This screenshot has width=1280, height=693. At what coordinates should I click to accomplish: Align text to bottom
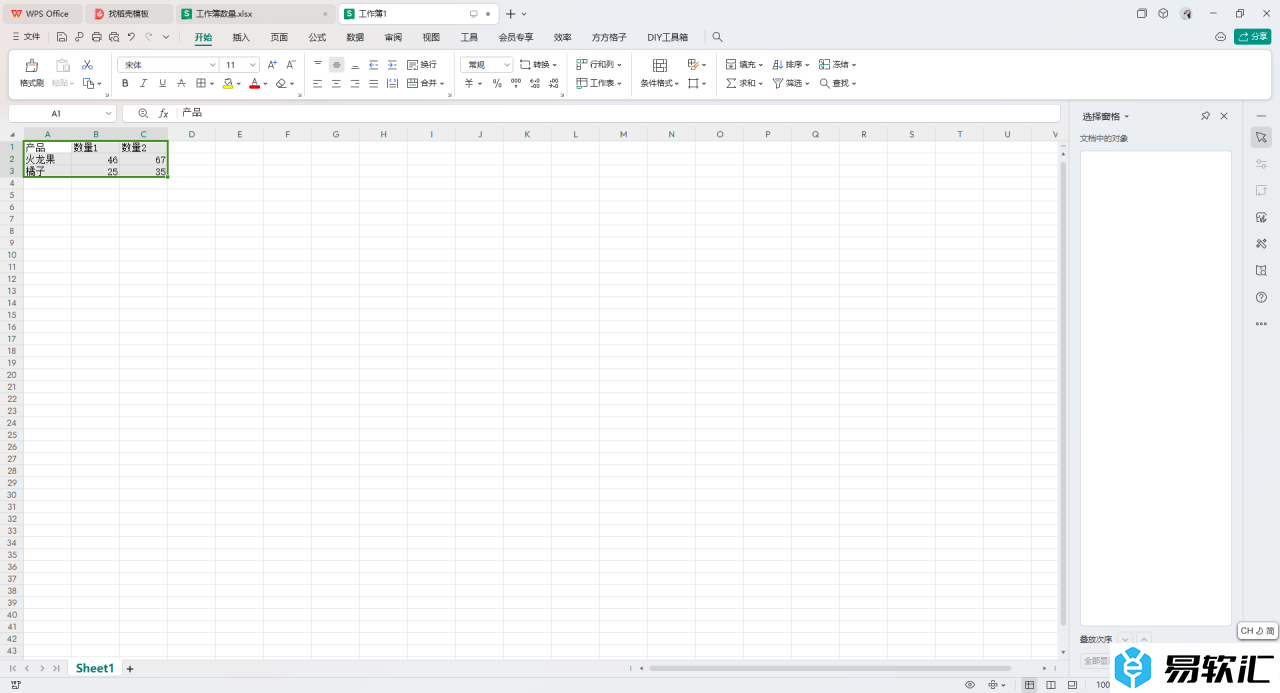coord(355,64)
